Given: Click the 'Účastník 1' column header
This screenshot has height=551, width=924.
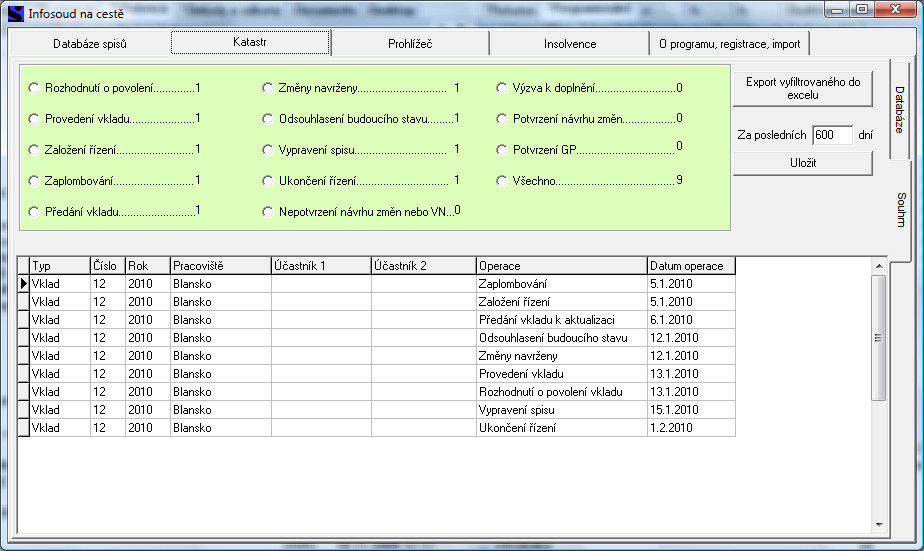Looking at the screenshot, I should tap(321, 266).
